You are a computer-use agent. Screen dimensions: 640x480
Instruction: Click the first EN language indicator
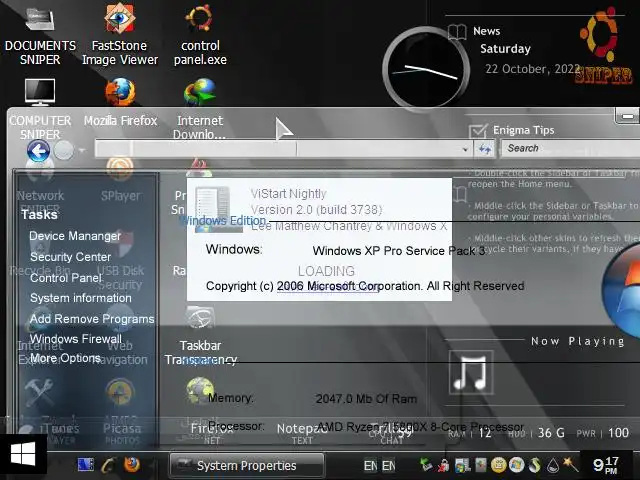click(371, 466)
